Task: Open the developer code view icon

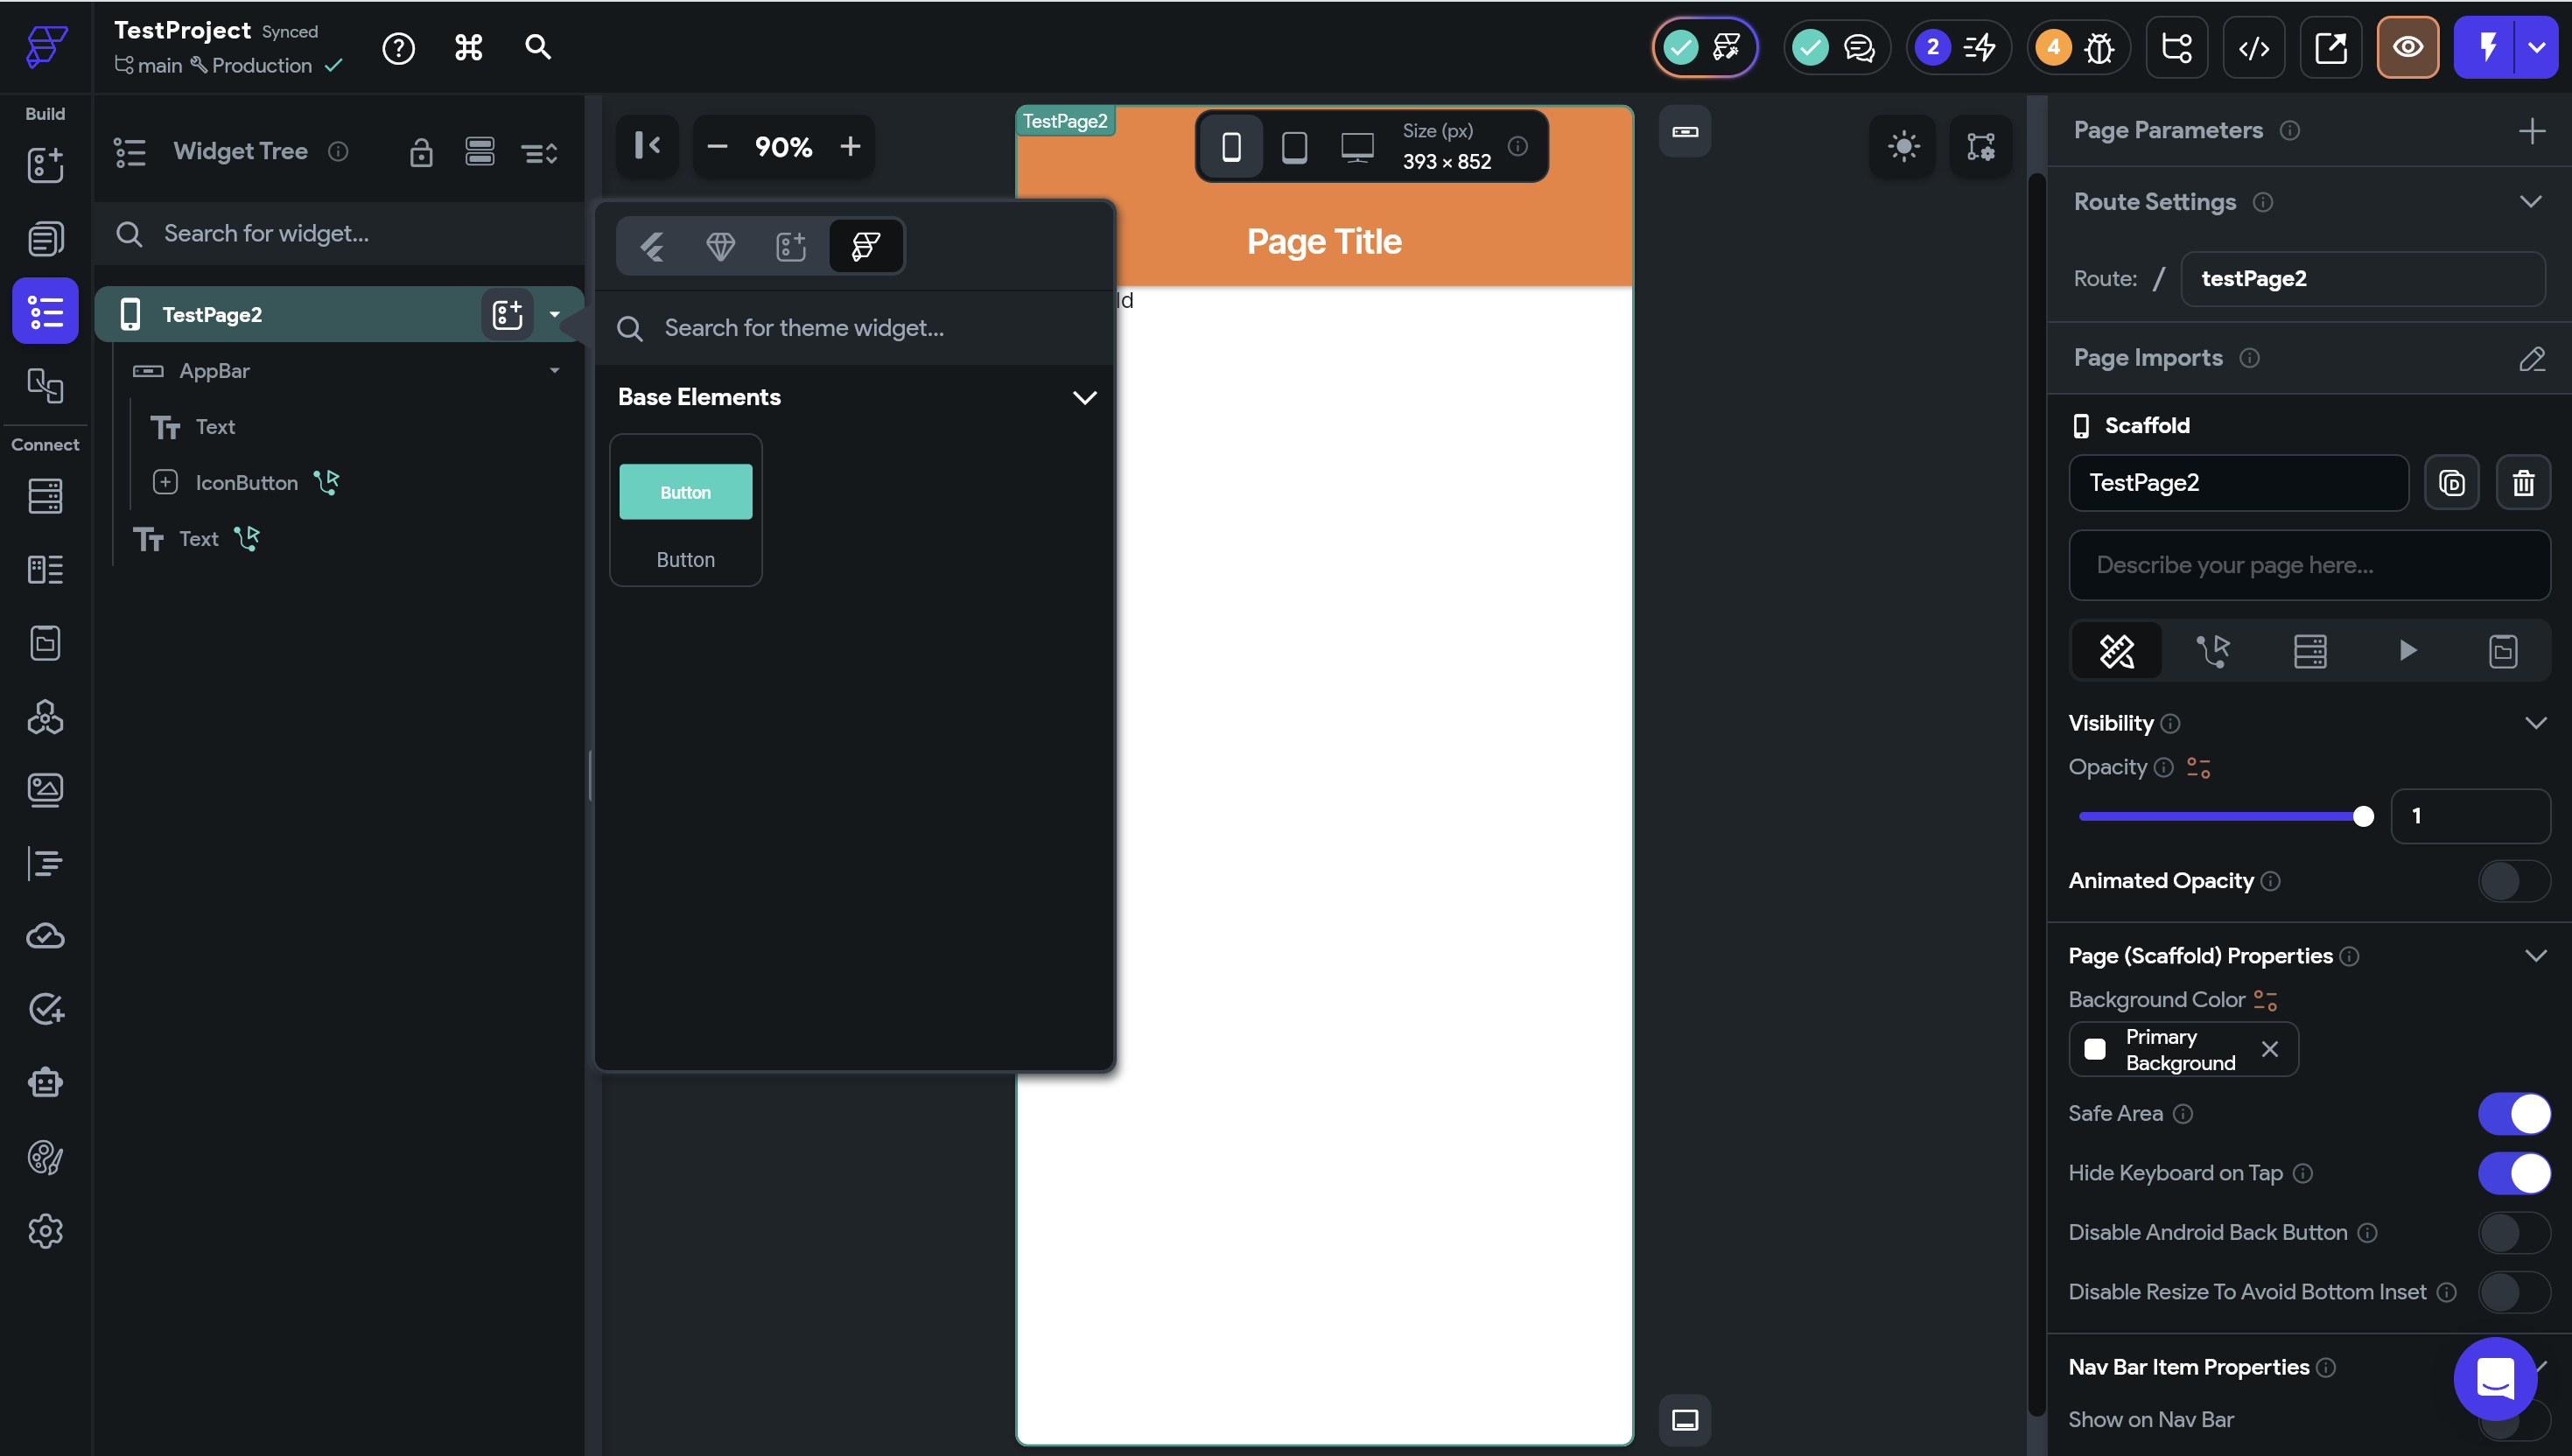Action: (x=2253, y=47)
